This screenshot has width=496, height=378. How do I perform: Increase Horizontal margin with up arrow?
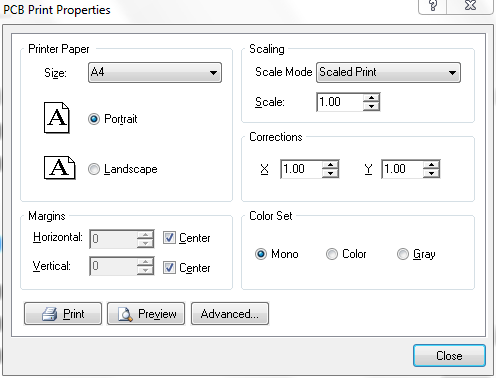pyautogui.click(x=145, y=235)
